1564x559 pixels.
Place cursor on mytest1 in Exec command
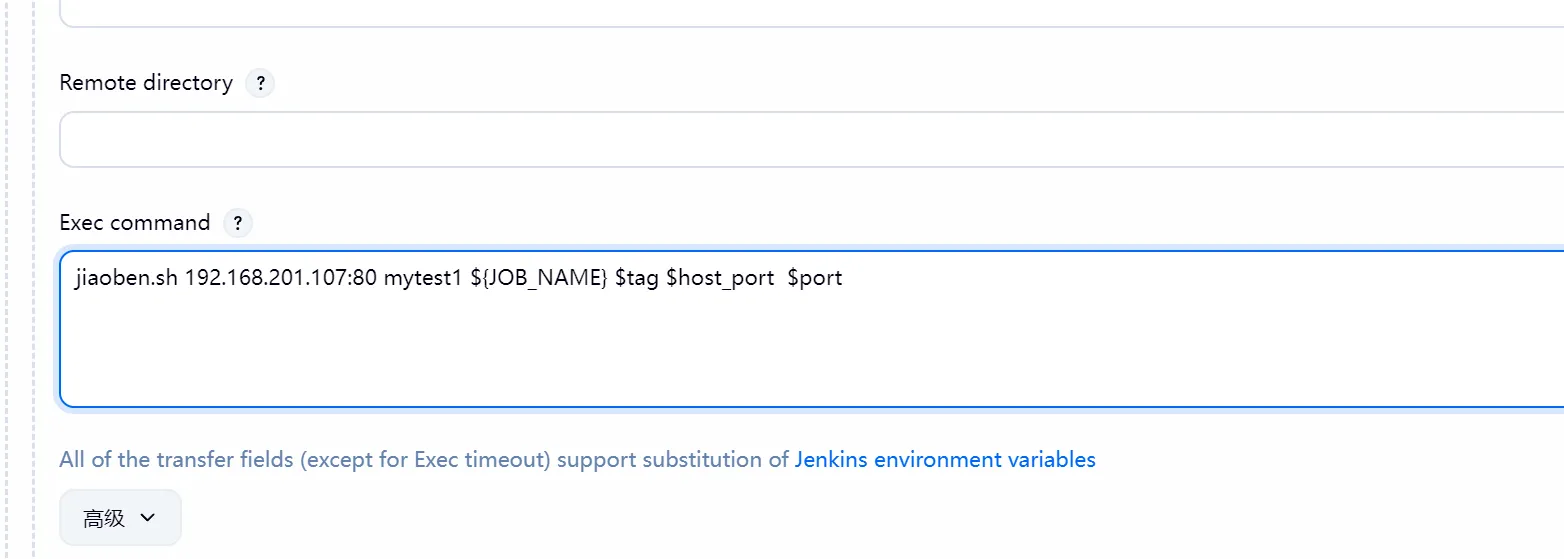(423, 278)
